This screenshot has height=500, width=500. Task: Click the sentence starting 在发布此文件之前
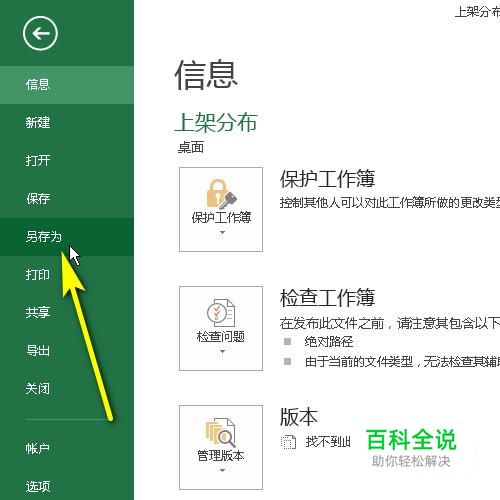[x=390, y=323]
